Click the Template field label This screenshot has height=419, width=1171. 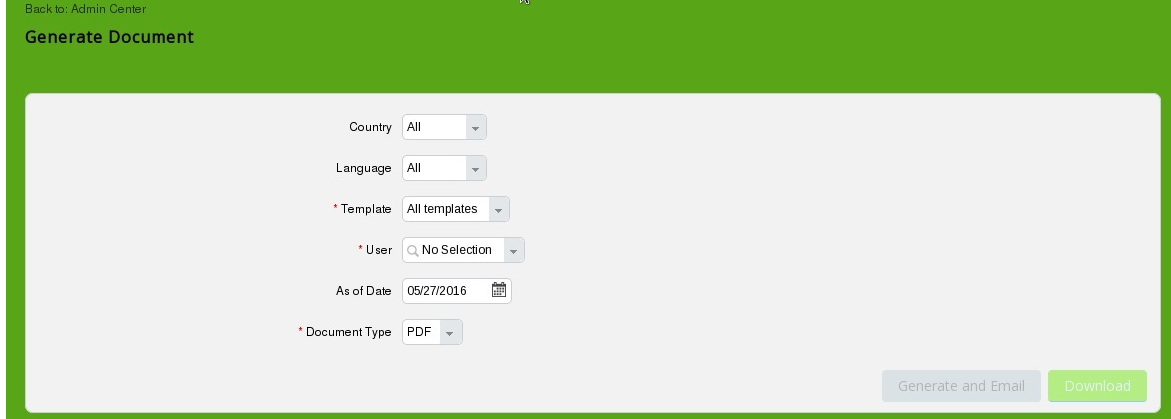coord(362,209)
